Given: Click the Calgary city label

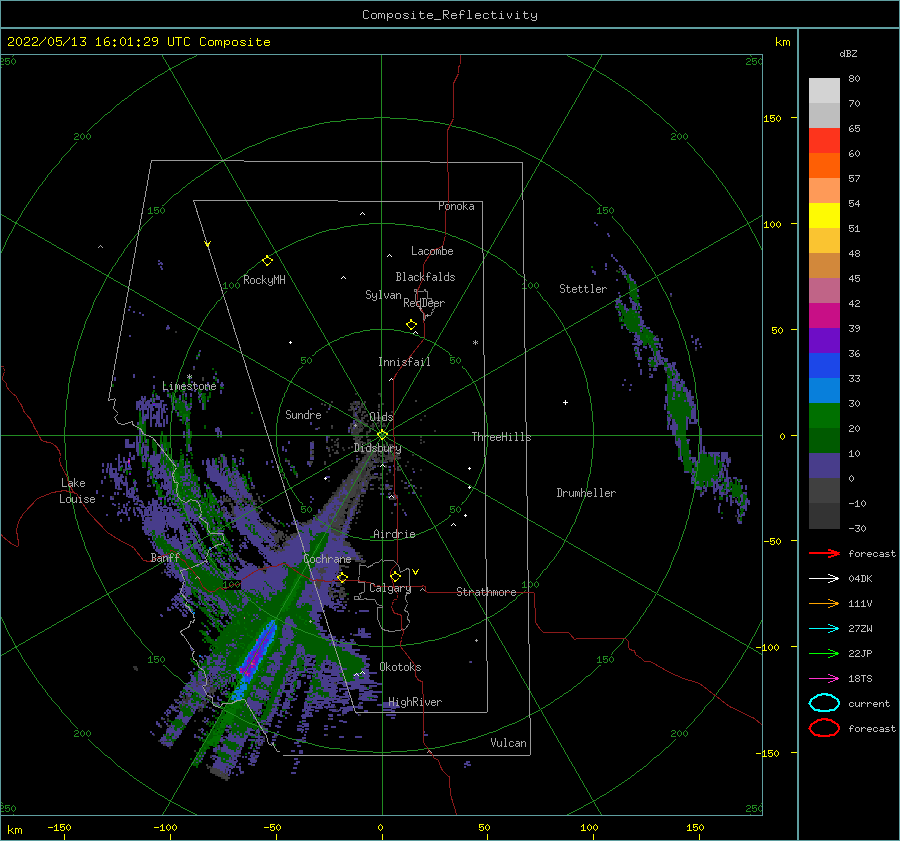Looking at the screenshot, I should point(390,588).
